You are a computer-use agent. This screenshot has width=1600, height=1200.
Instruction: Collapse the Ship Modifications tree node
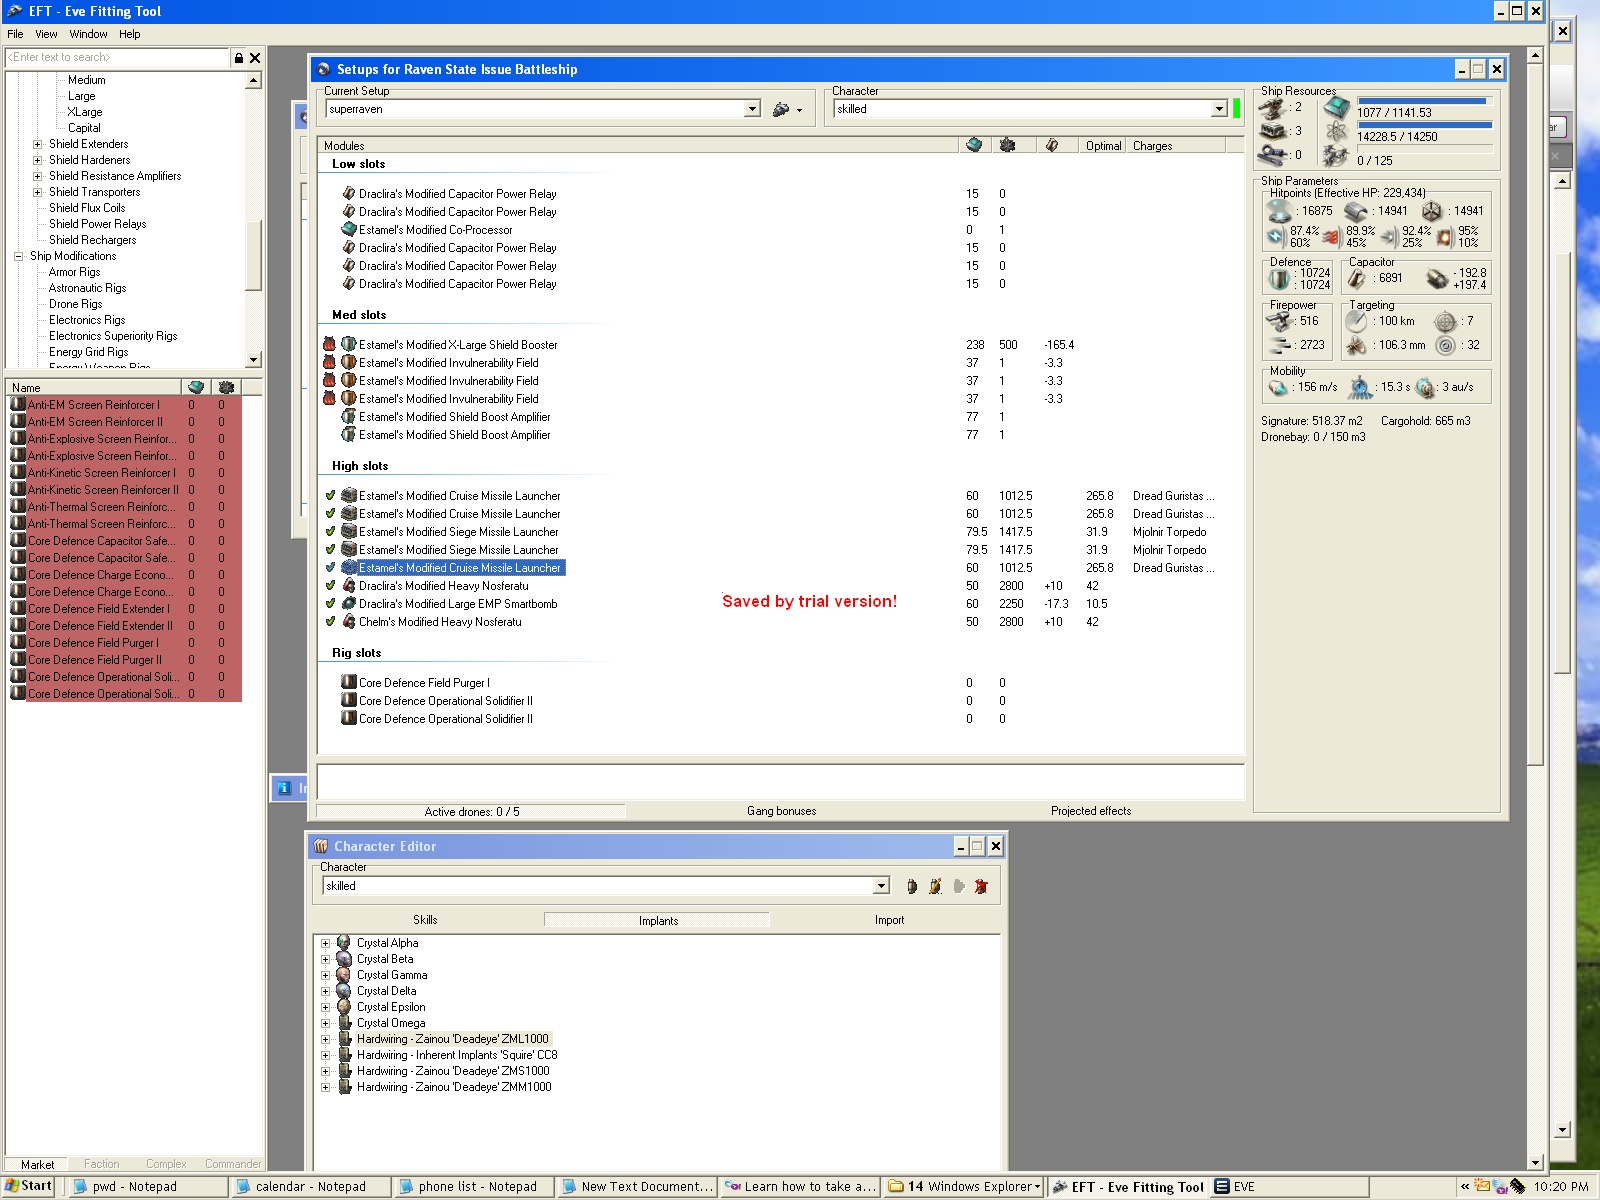pos(18,256)
